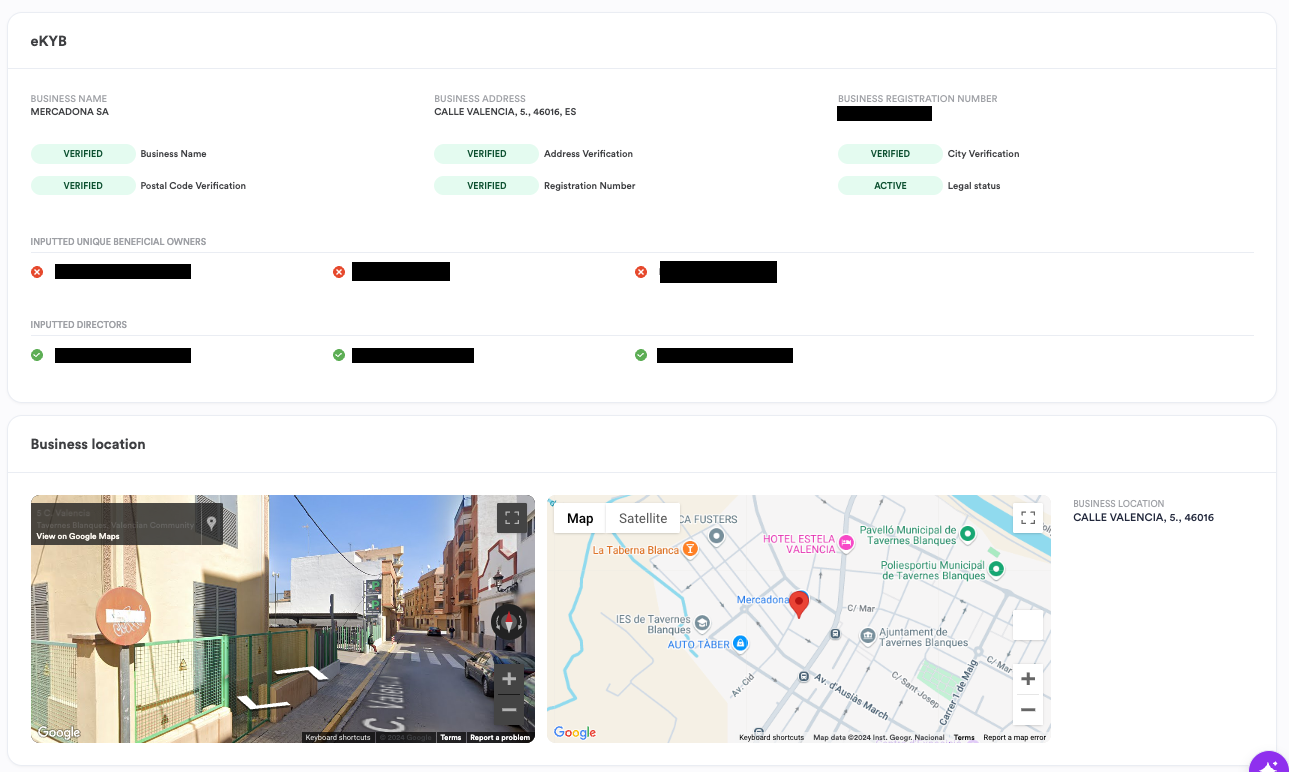The width and height of the screenshot is (1289, 772).
Task: Click the Street View compass control
Action: point(508,622)
